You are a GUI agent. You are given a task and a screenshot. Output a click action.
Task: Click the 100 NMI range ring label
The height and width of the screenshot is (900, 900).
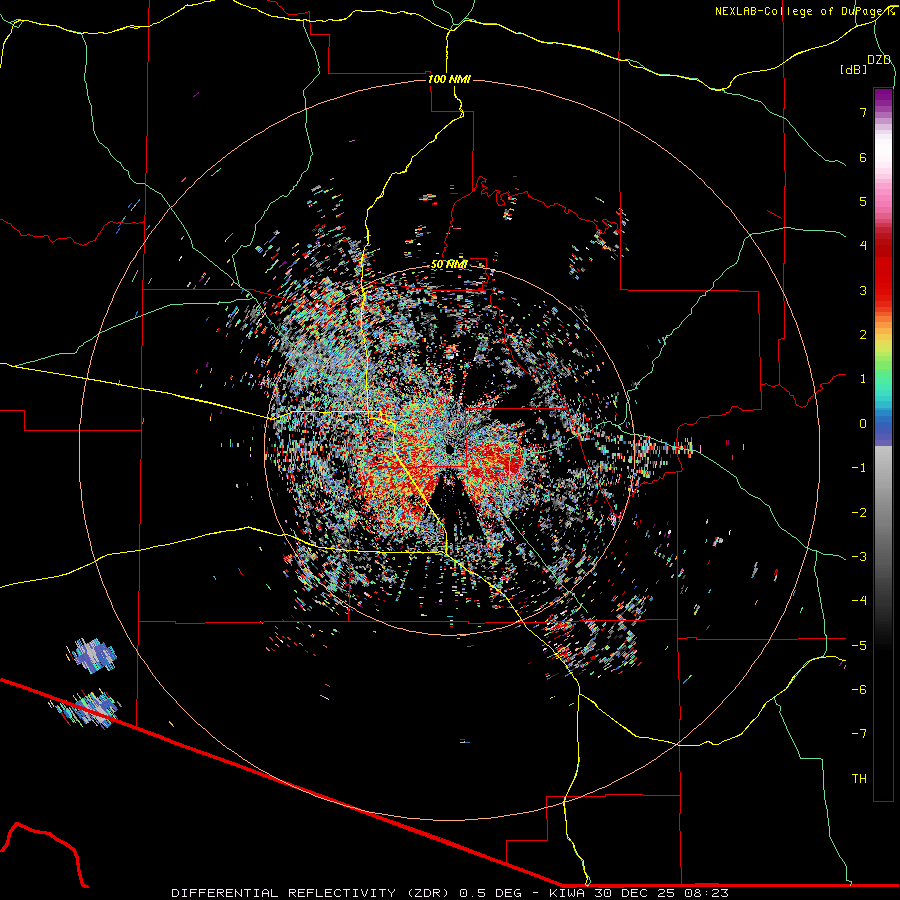(x=449, y=79)
